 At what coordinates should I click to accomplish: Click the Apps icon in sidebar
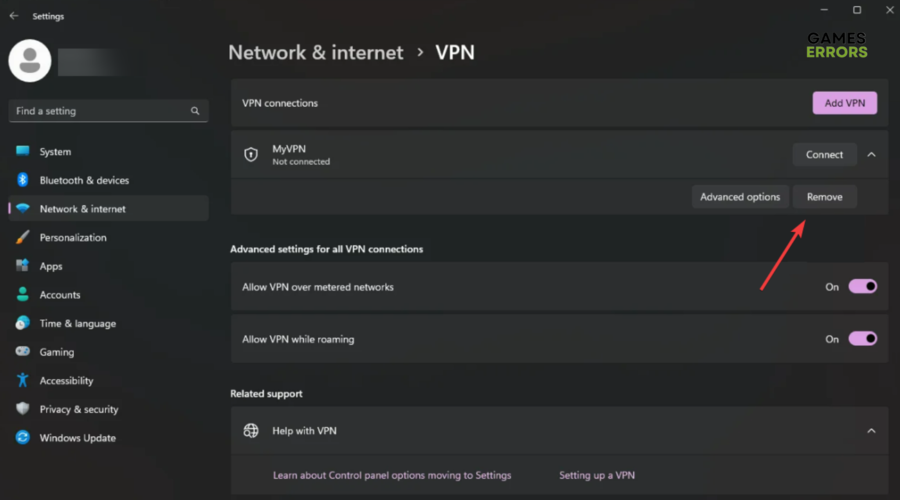pos(22,266)
